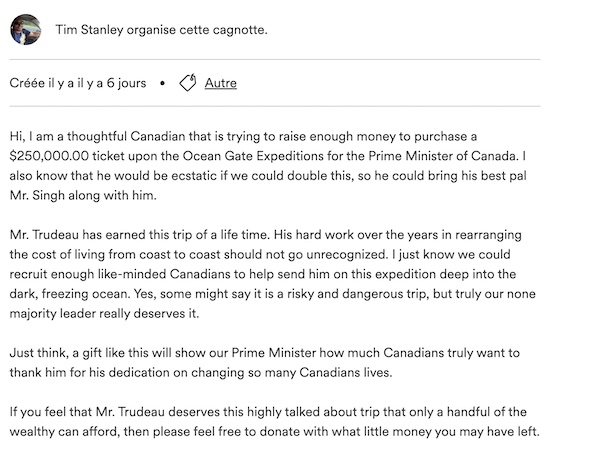Screen dimensions: 600x474
Task: Open the Autre category link
Action: pos(220,83)
